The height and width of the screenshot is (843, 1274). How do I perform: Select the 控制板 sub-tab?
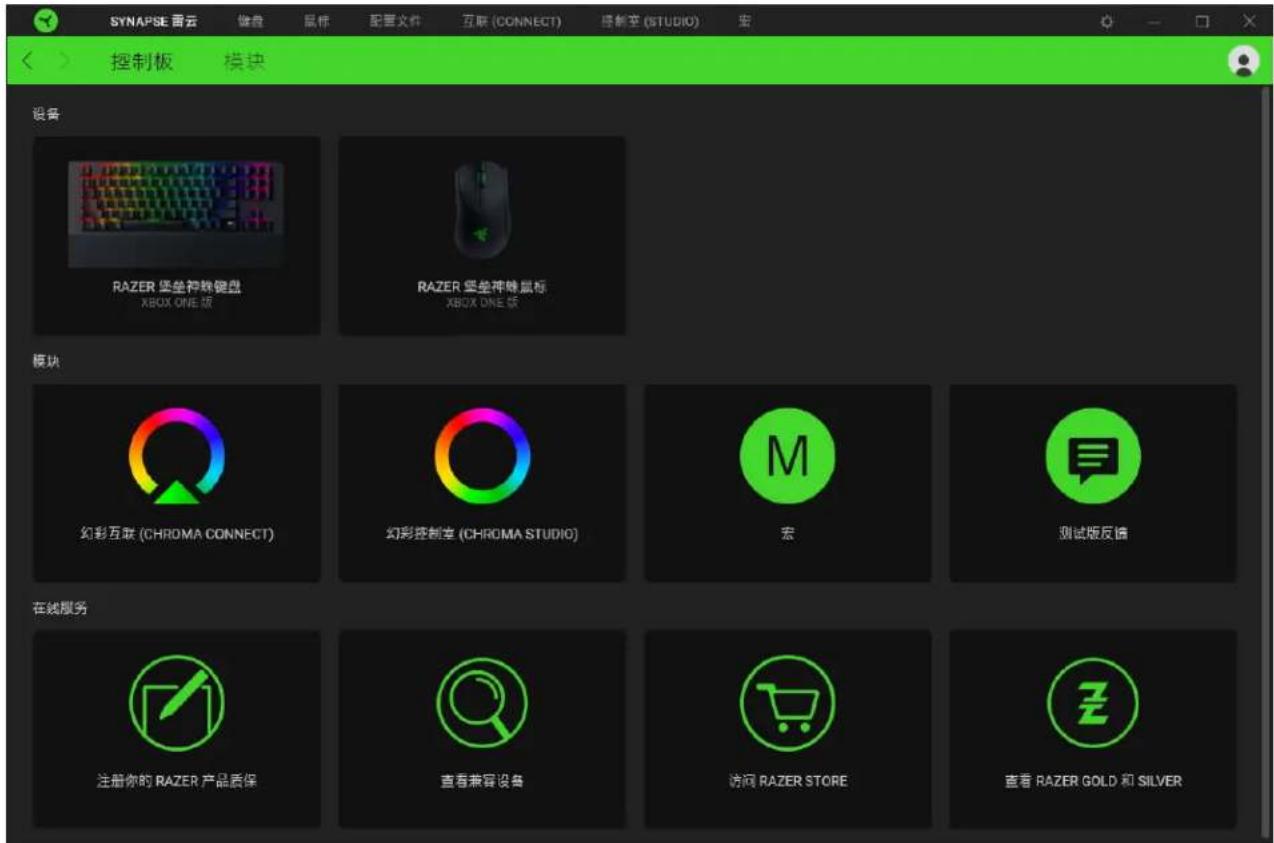pos(142,62)
